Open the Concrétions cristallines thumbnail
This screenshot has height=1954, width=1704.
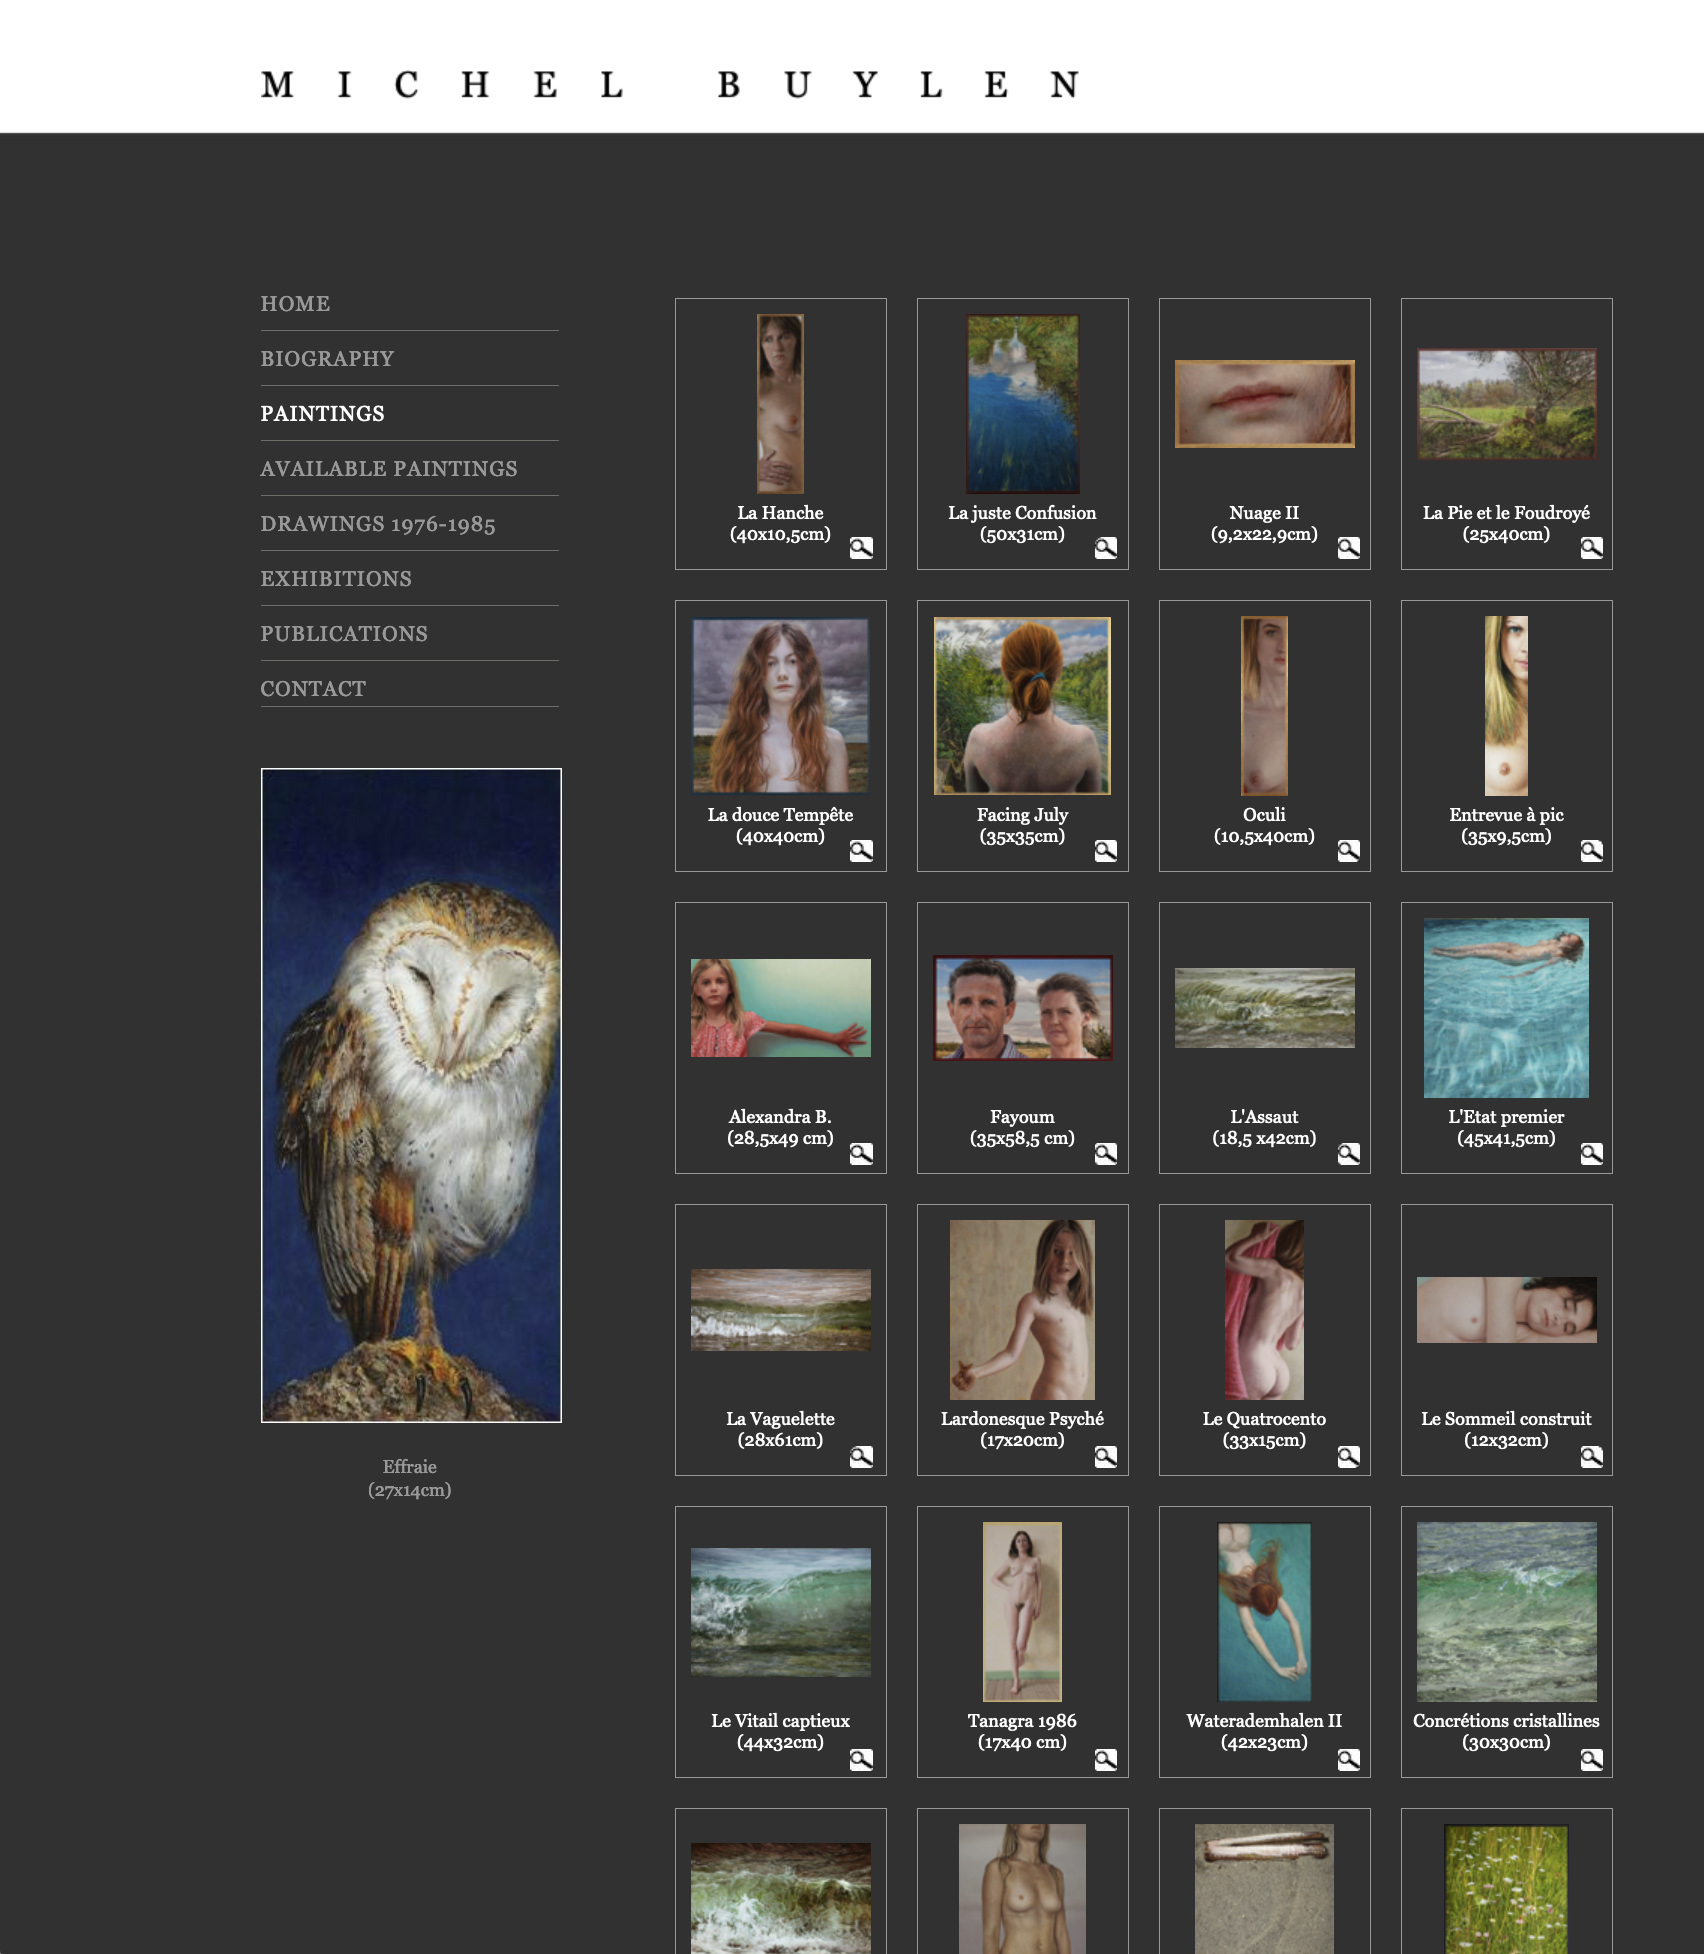coord(1507,1612)
